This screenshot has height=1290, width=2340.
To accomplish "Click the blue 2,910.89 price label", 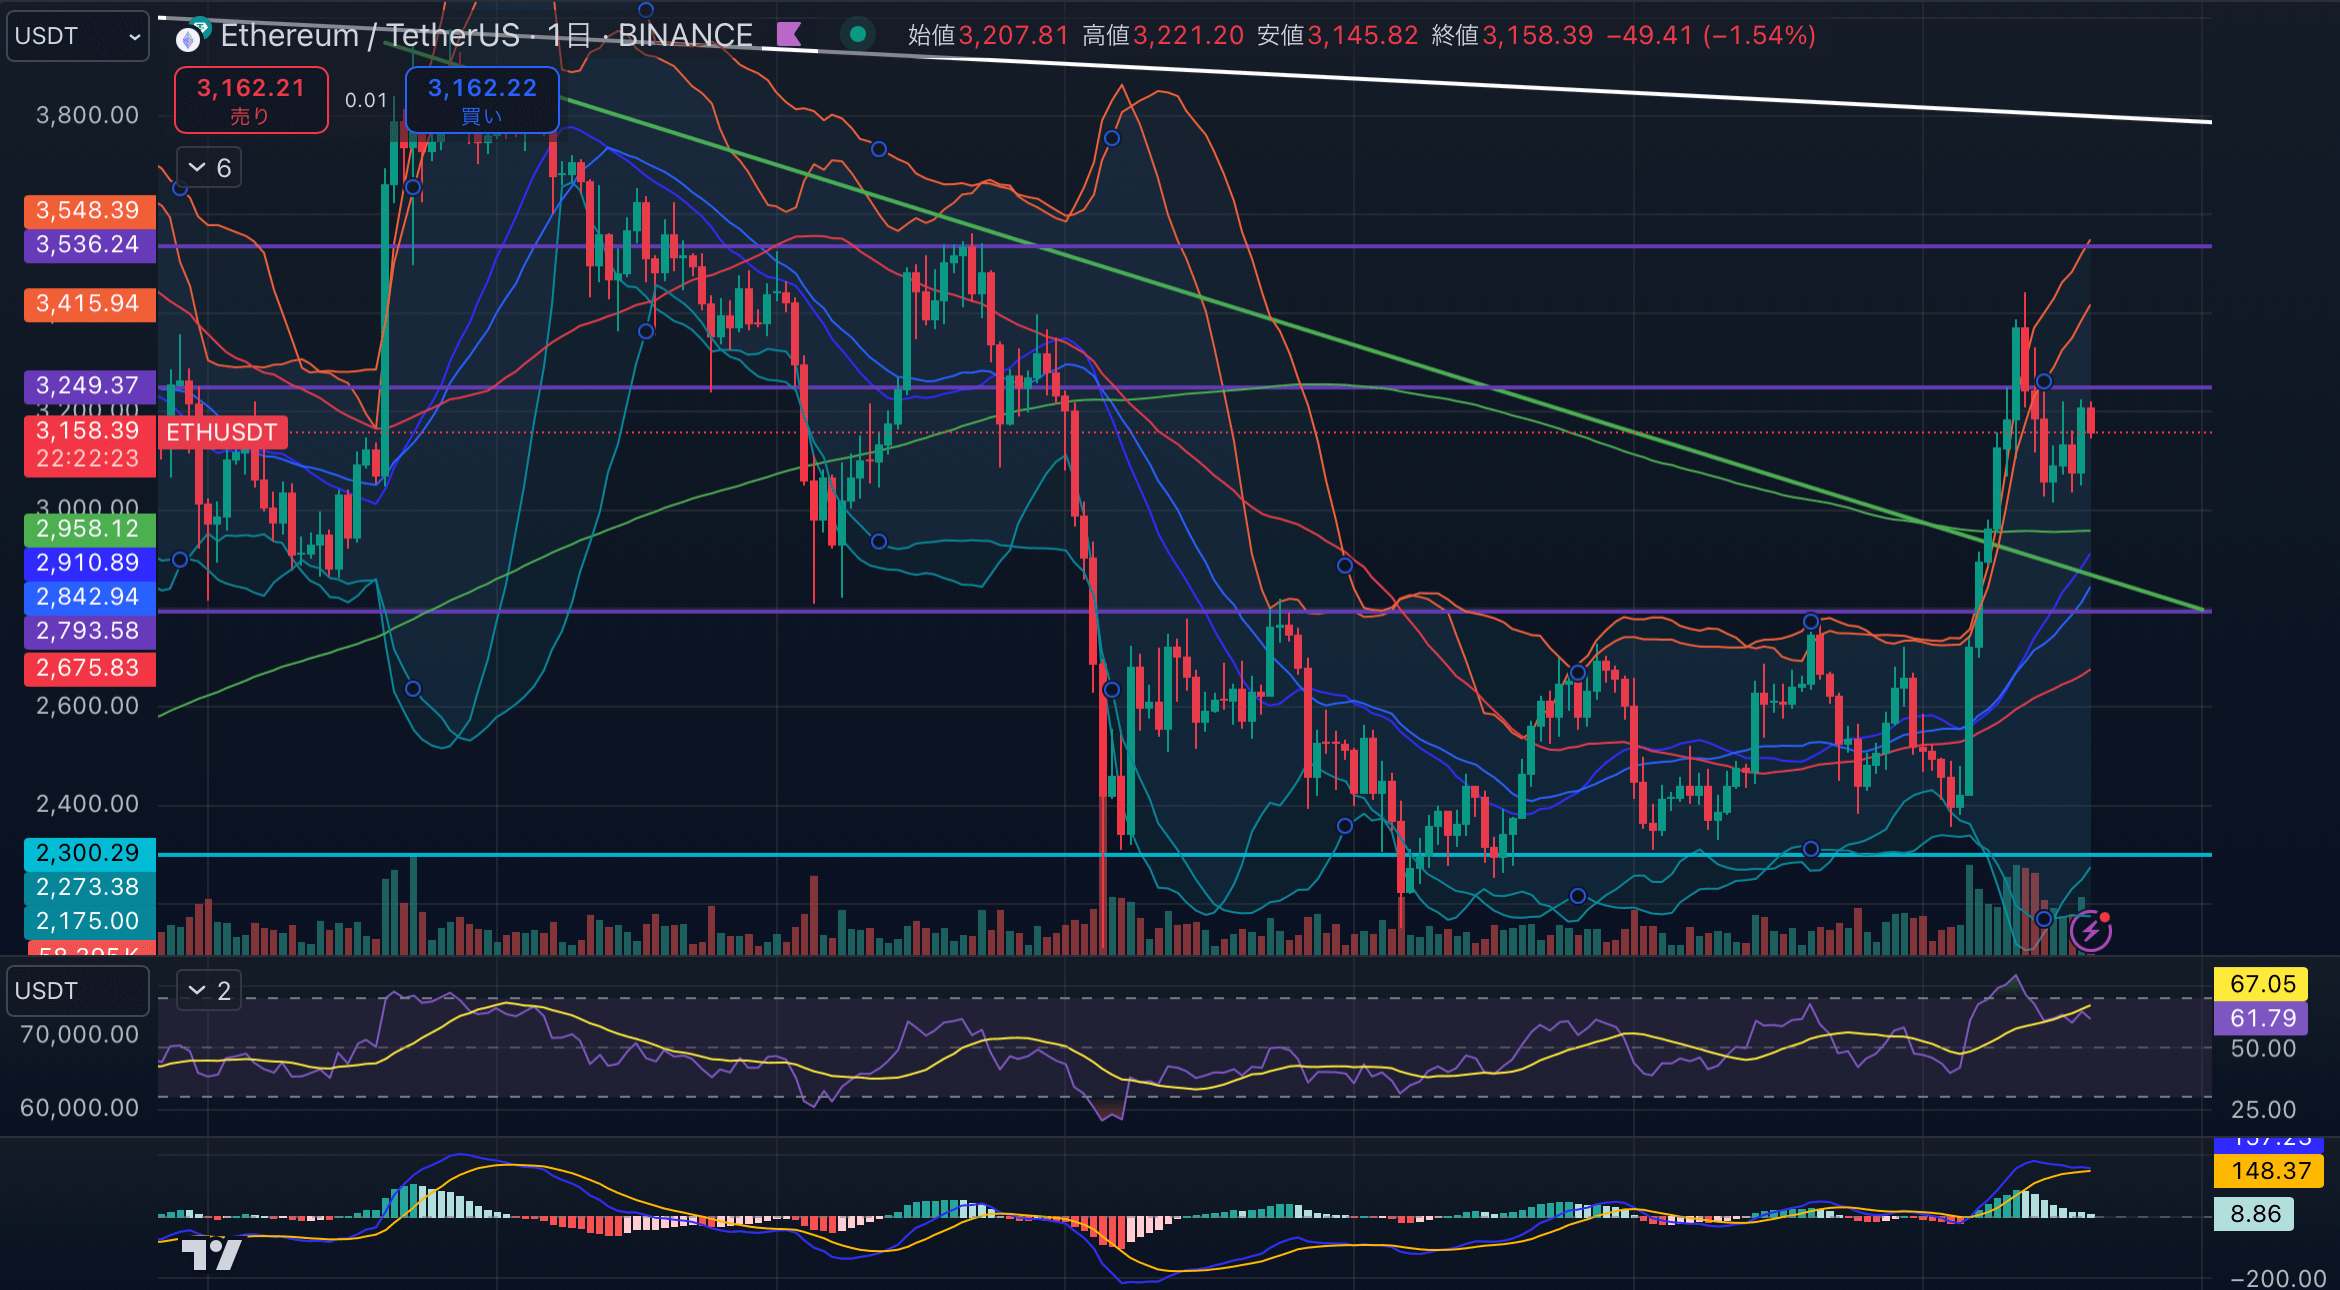I will coord(89,563).
